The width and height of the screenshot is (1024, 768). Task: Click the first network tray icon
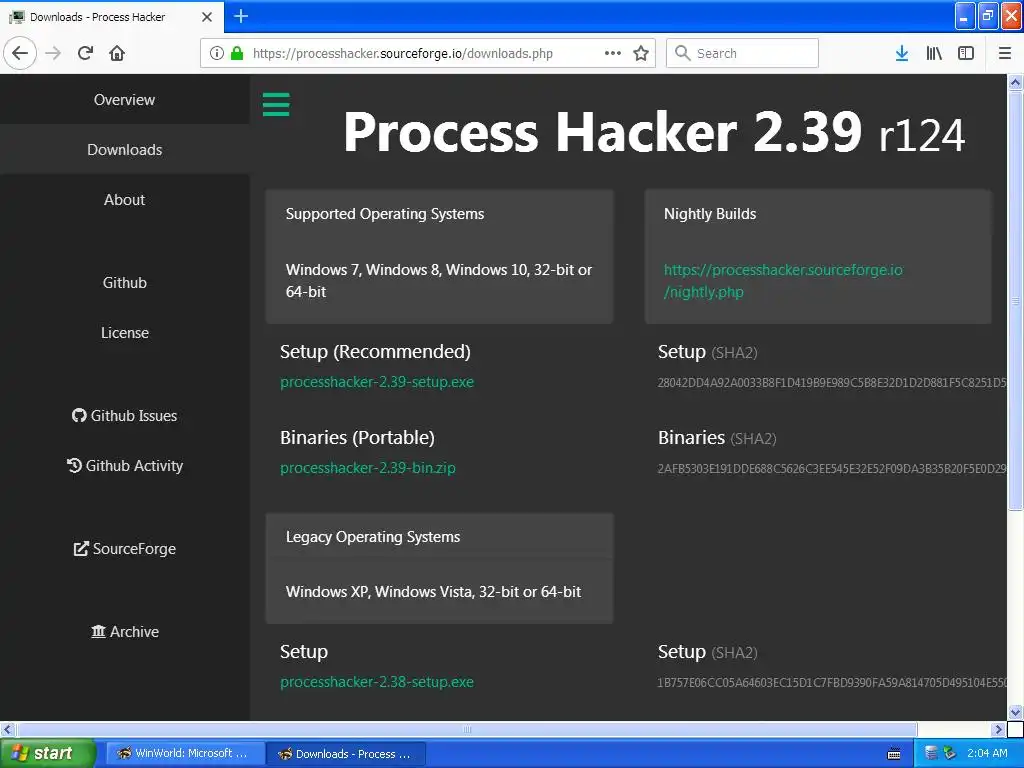(932, 753)
